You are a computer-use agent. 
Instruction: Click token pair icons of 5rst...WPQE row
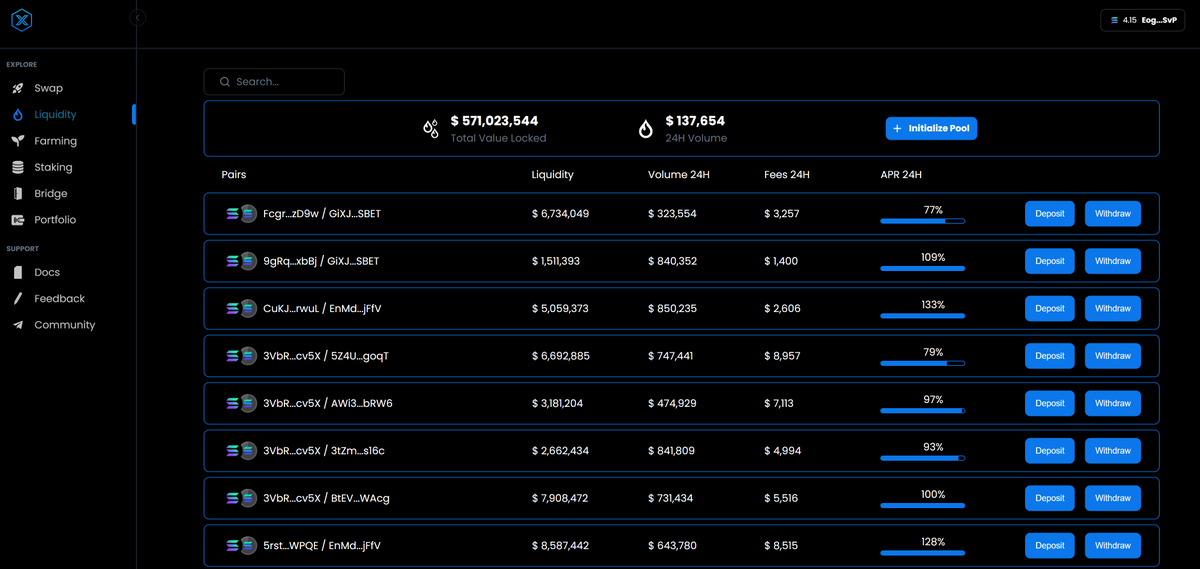241,545
